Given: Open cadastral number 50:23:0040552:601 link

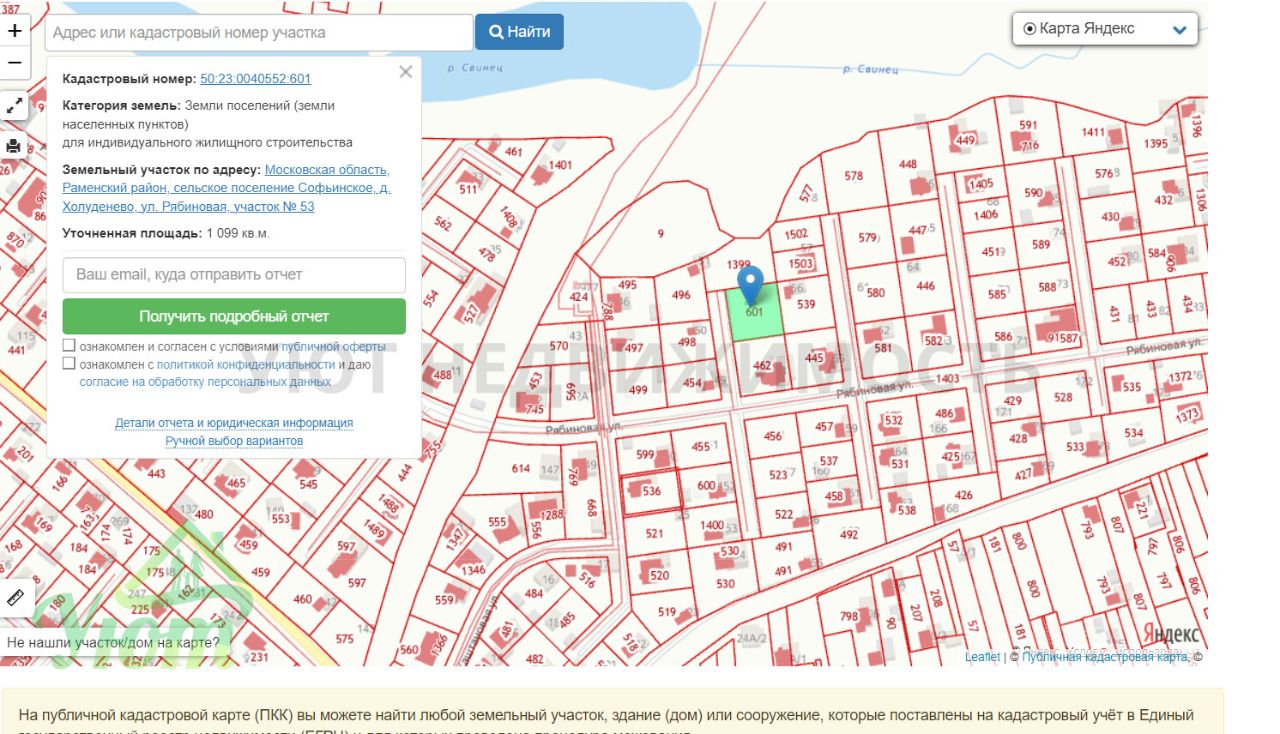Looking at the screenshot, I should (x=255, y=79).
